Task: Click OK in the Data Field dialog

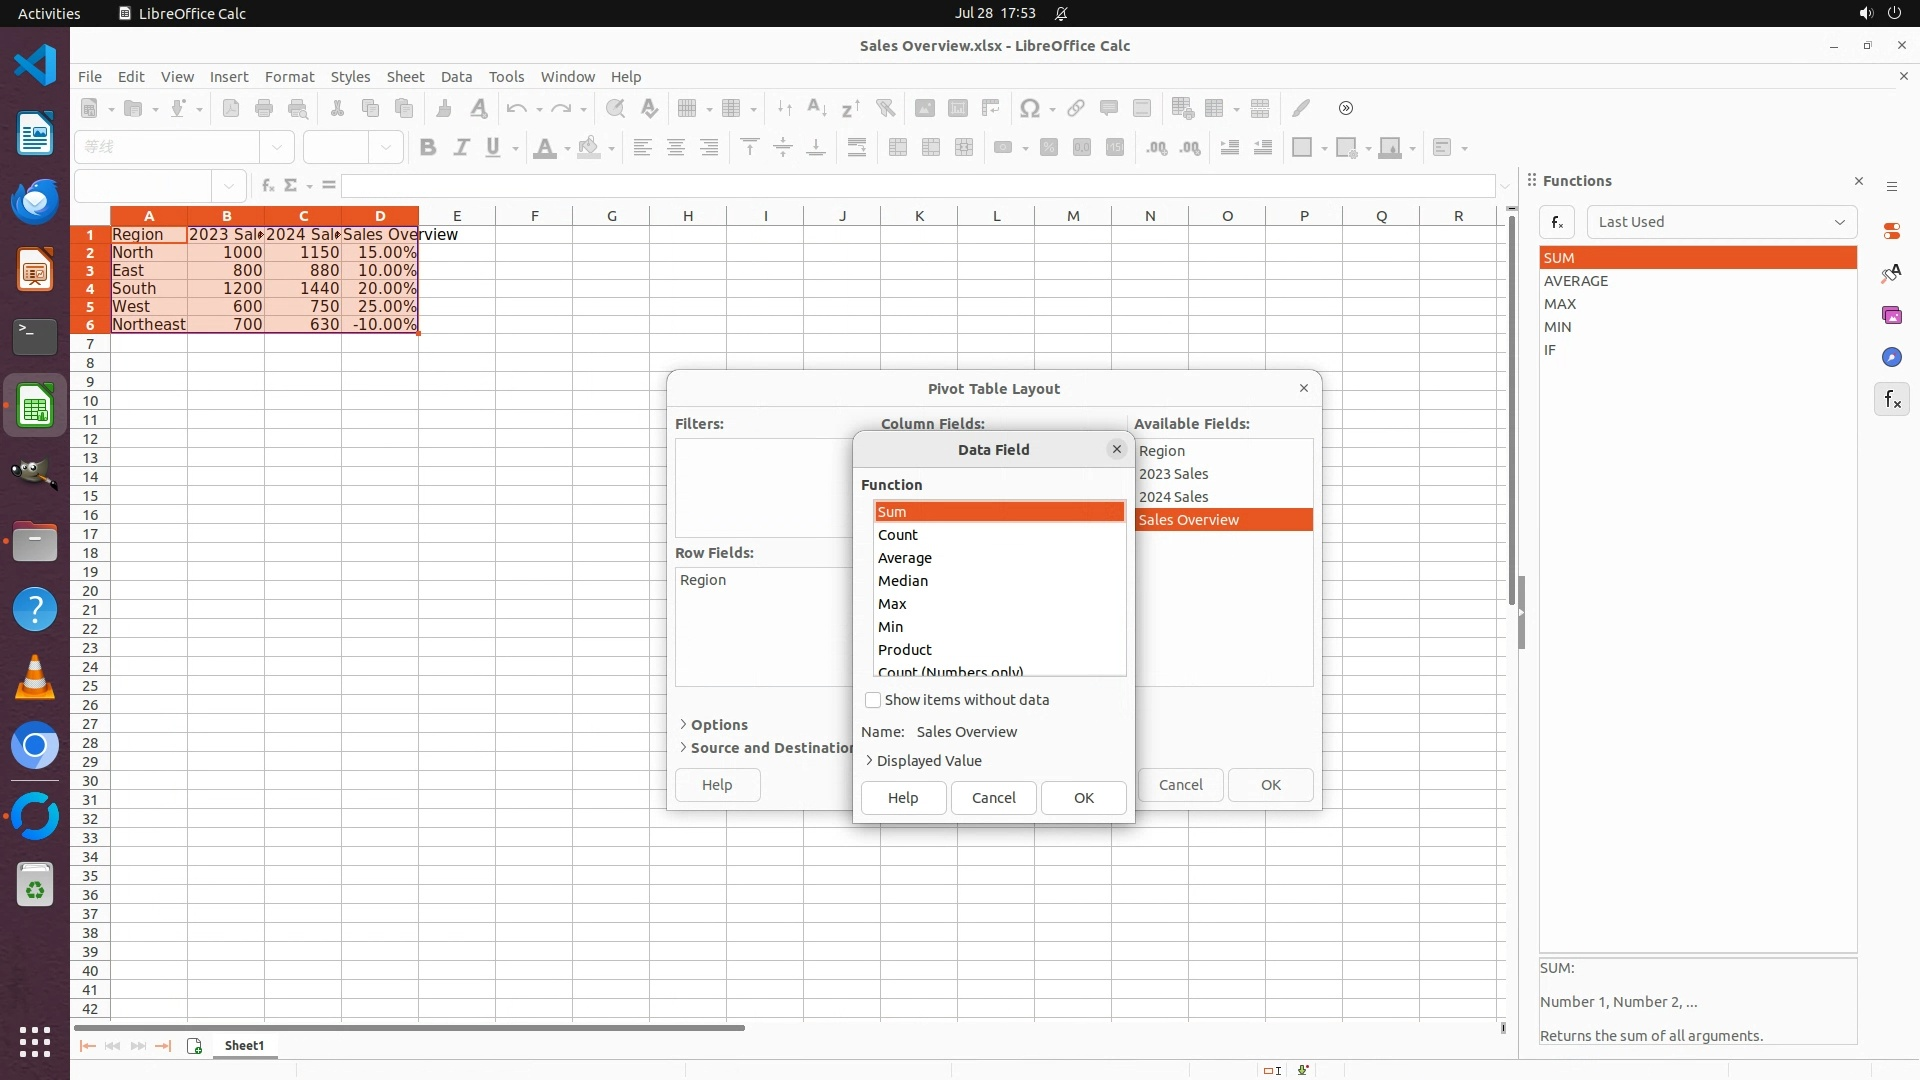Action: [1083, 798]
